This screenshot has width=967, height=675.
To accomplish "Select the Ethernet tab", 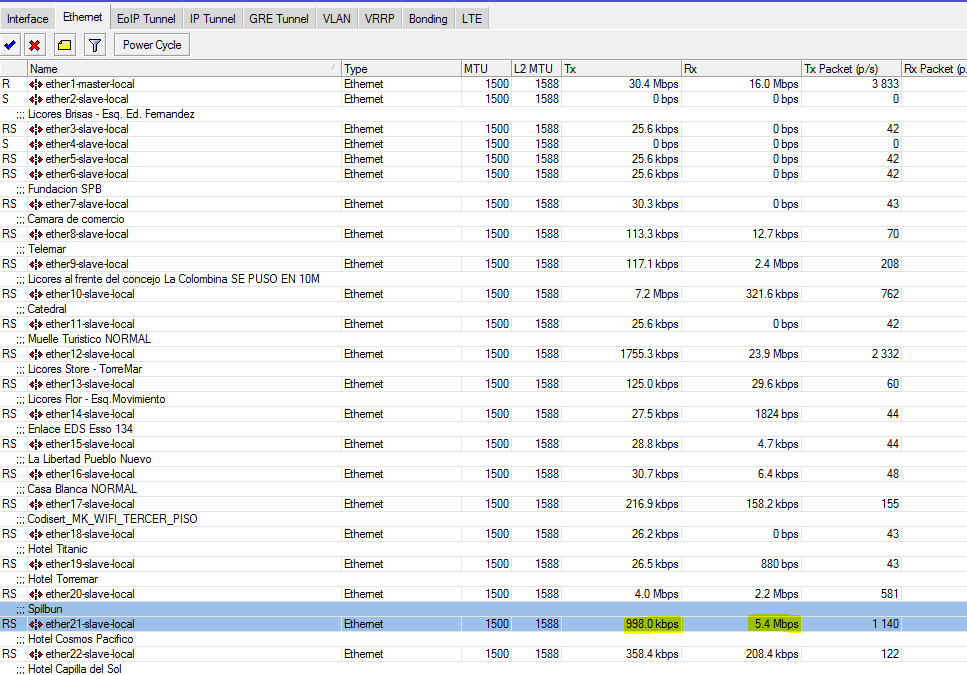I will point(83,17).
